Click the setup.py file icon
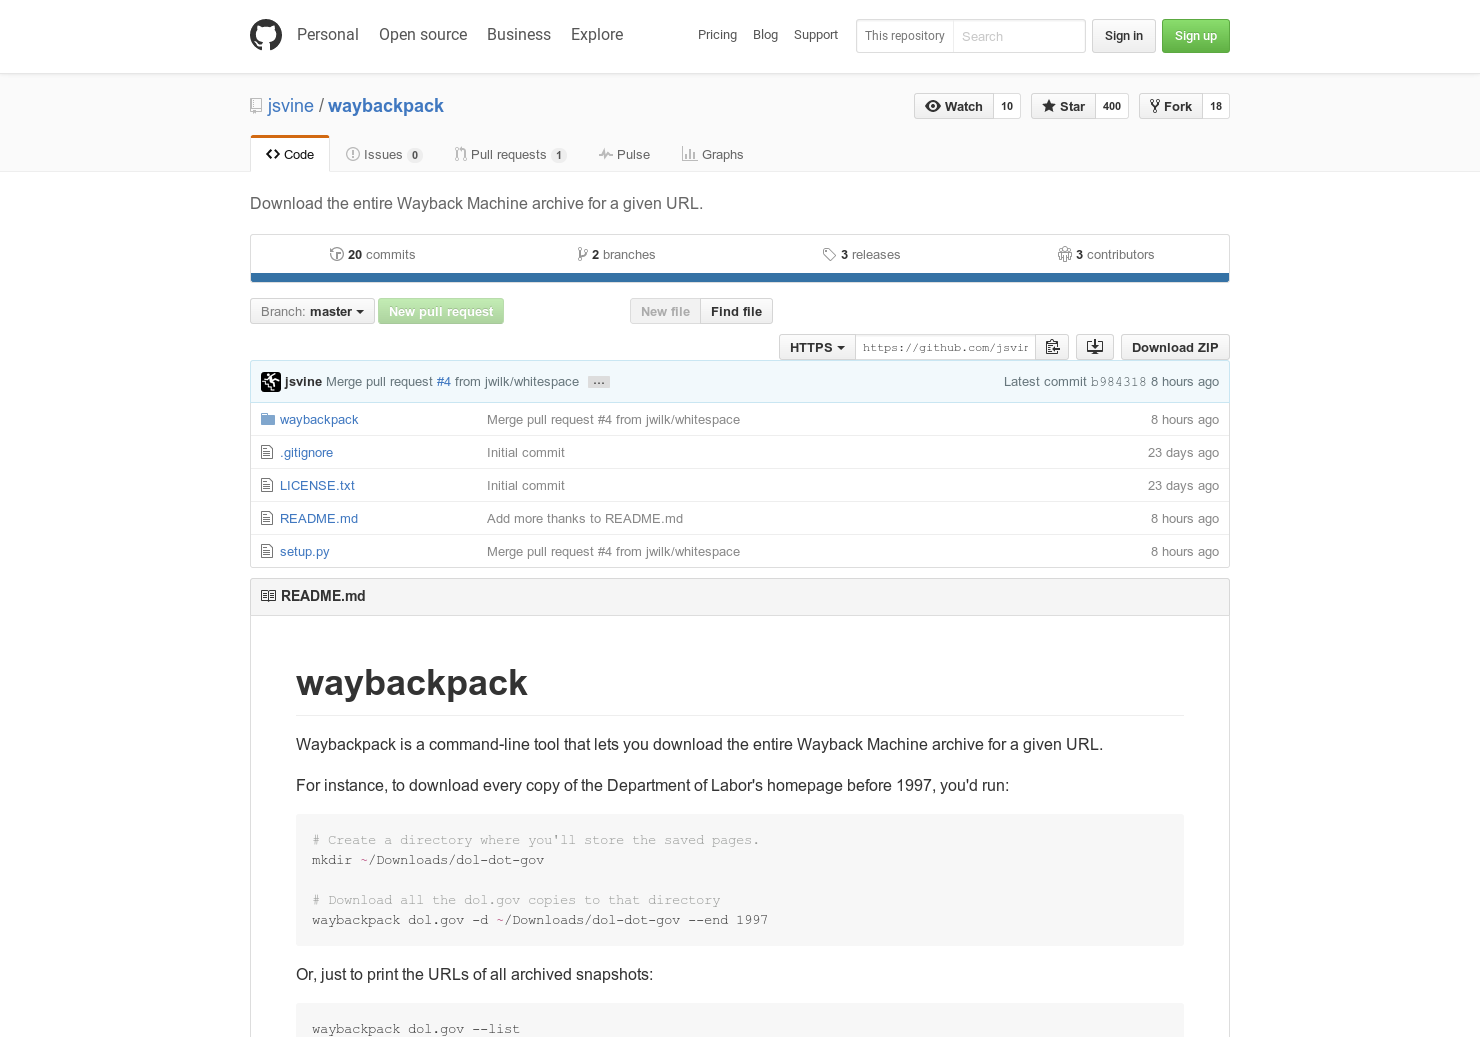Screen dimensions: 1480x1037 click(267, 551)
